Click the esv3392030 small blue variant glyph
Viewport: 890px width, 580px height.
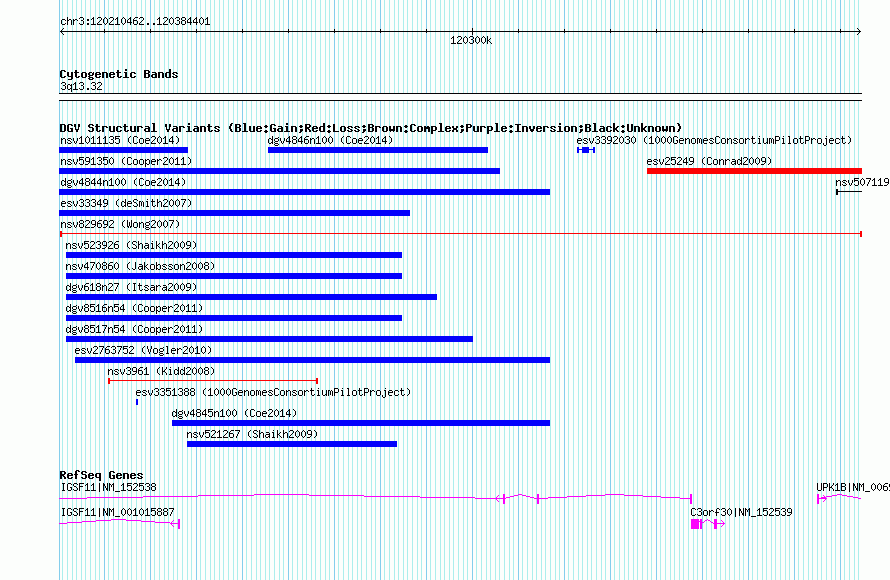point(586,150)
